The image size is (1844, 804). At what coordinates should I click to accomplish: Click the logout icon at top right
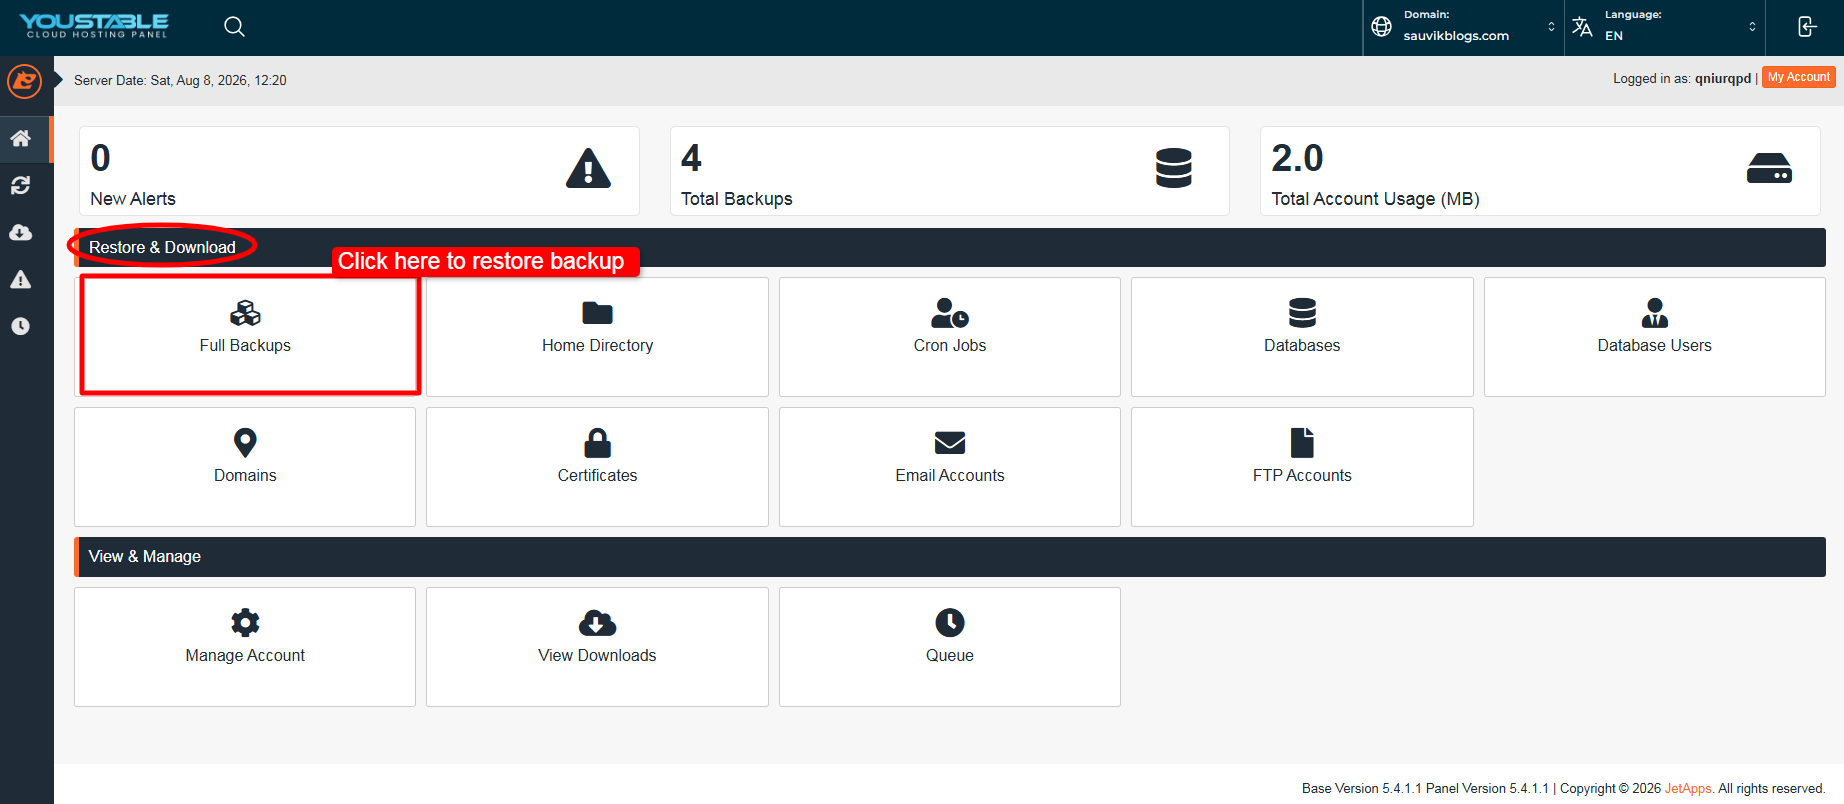click(x=1806, y=27)
